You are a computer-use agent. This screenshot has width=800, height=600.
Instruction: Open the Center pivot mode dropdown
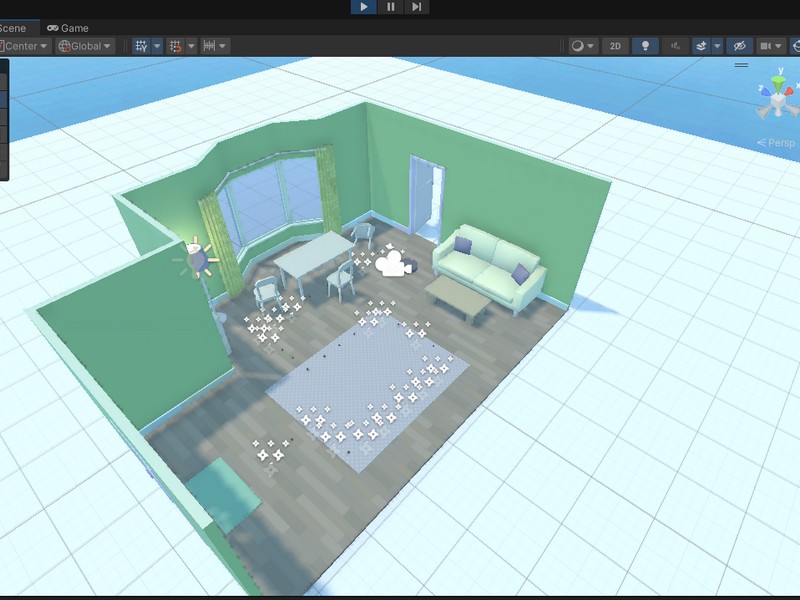point(24,46)
